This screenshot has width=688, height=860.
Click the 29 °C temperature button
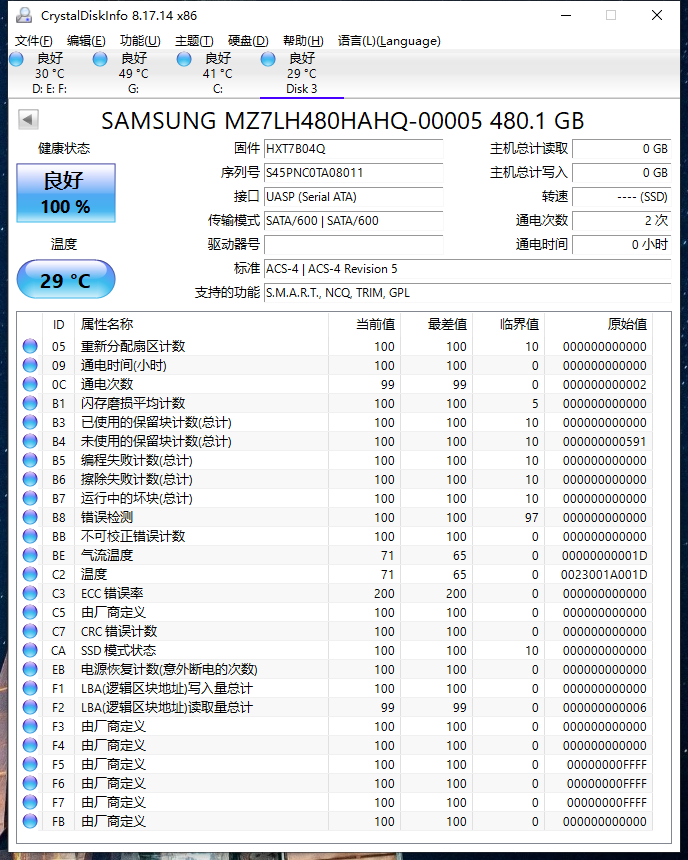tap(66, 280)
